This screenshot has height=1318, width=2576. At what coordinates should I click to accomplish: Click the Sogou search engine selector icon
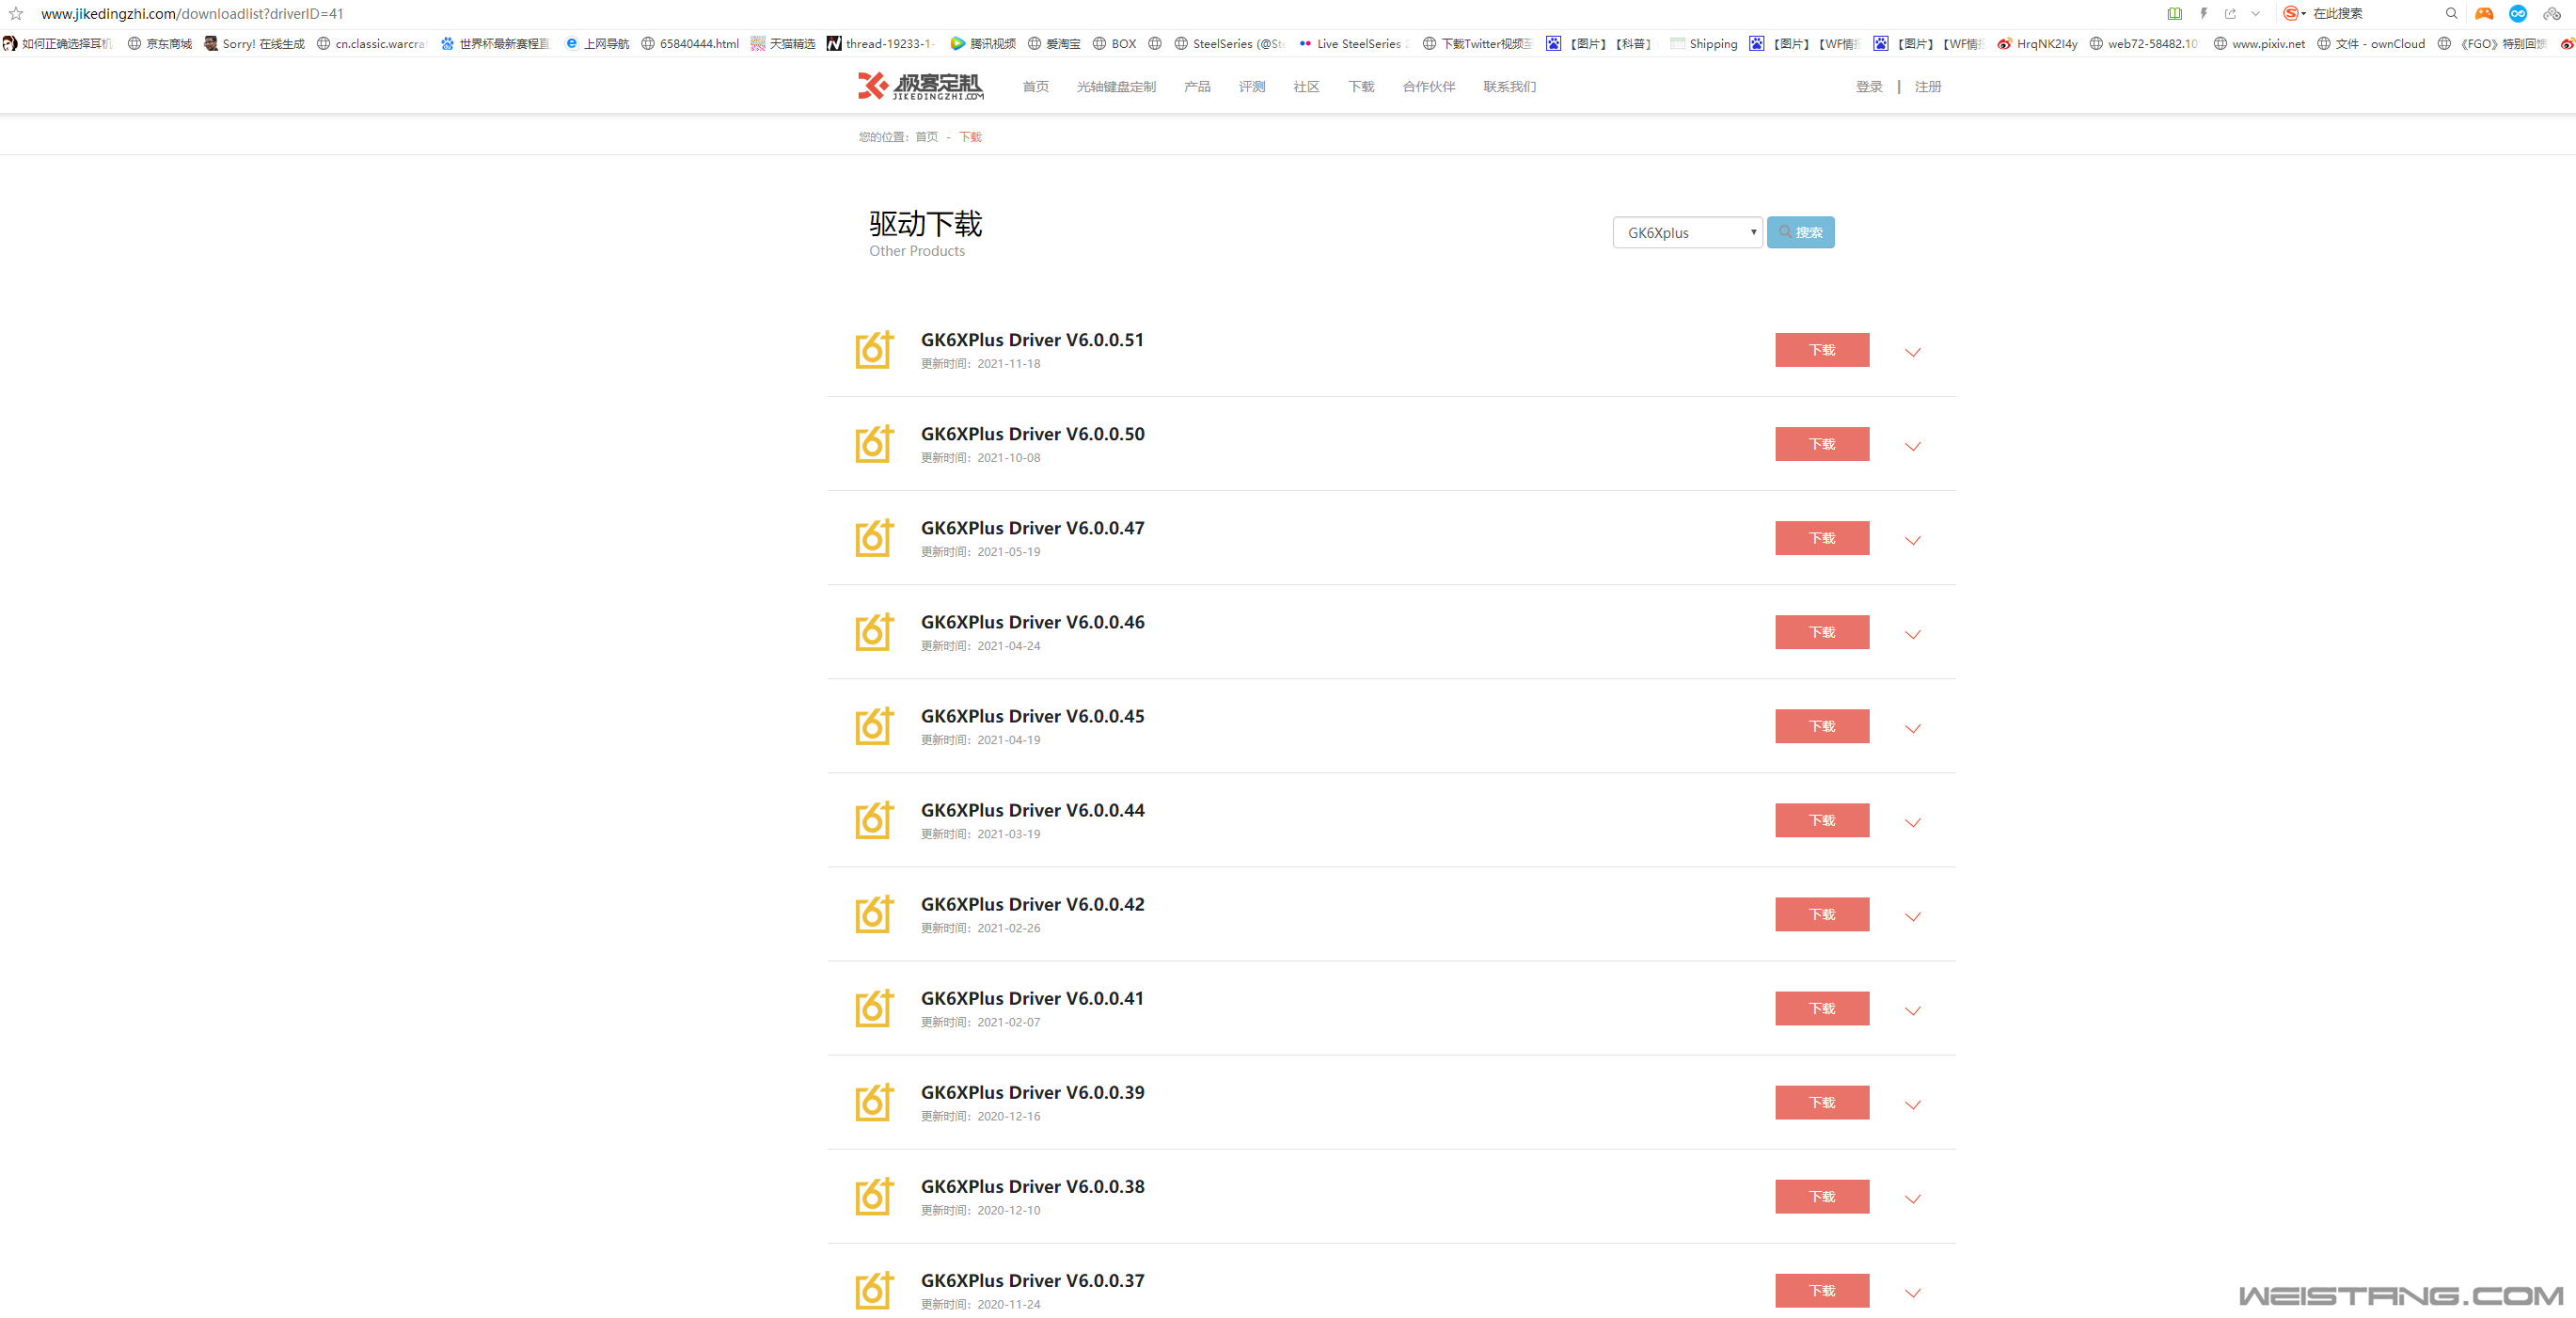click(2293, 14)
